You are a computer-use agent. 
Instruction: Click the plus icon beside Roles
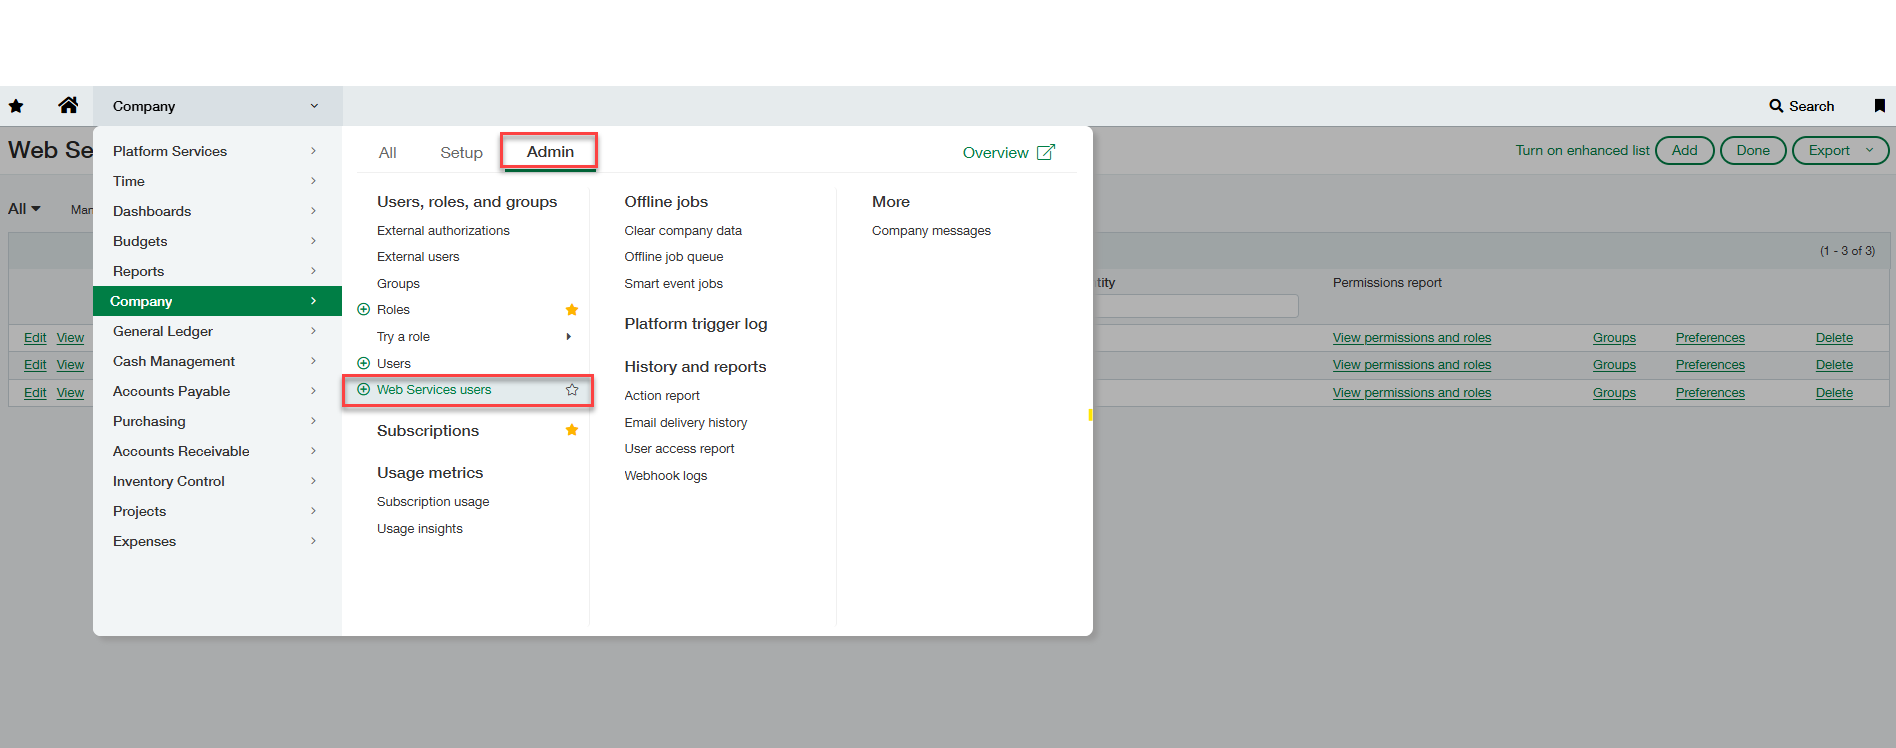(x=364, y=310)
